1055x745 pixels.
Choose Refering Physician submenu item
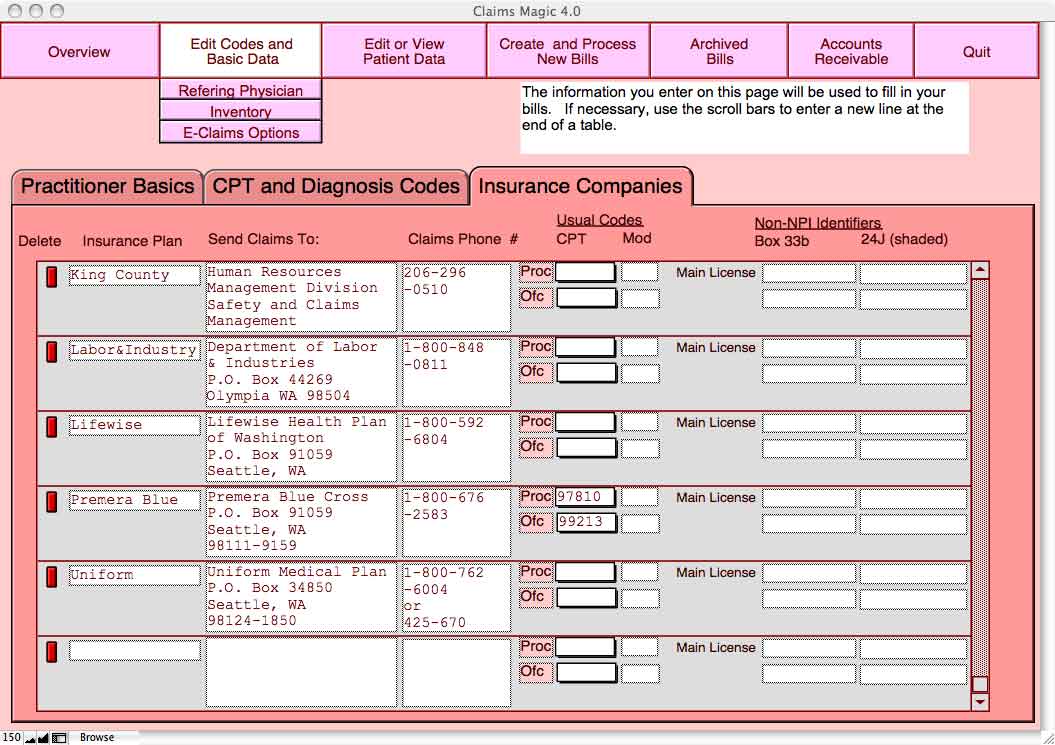(x=241, y=90)
